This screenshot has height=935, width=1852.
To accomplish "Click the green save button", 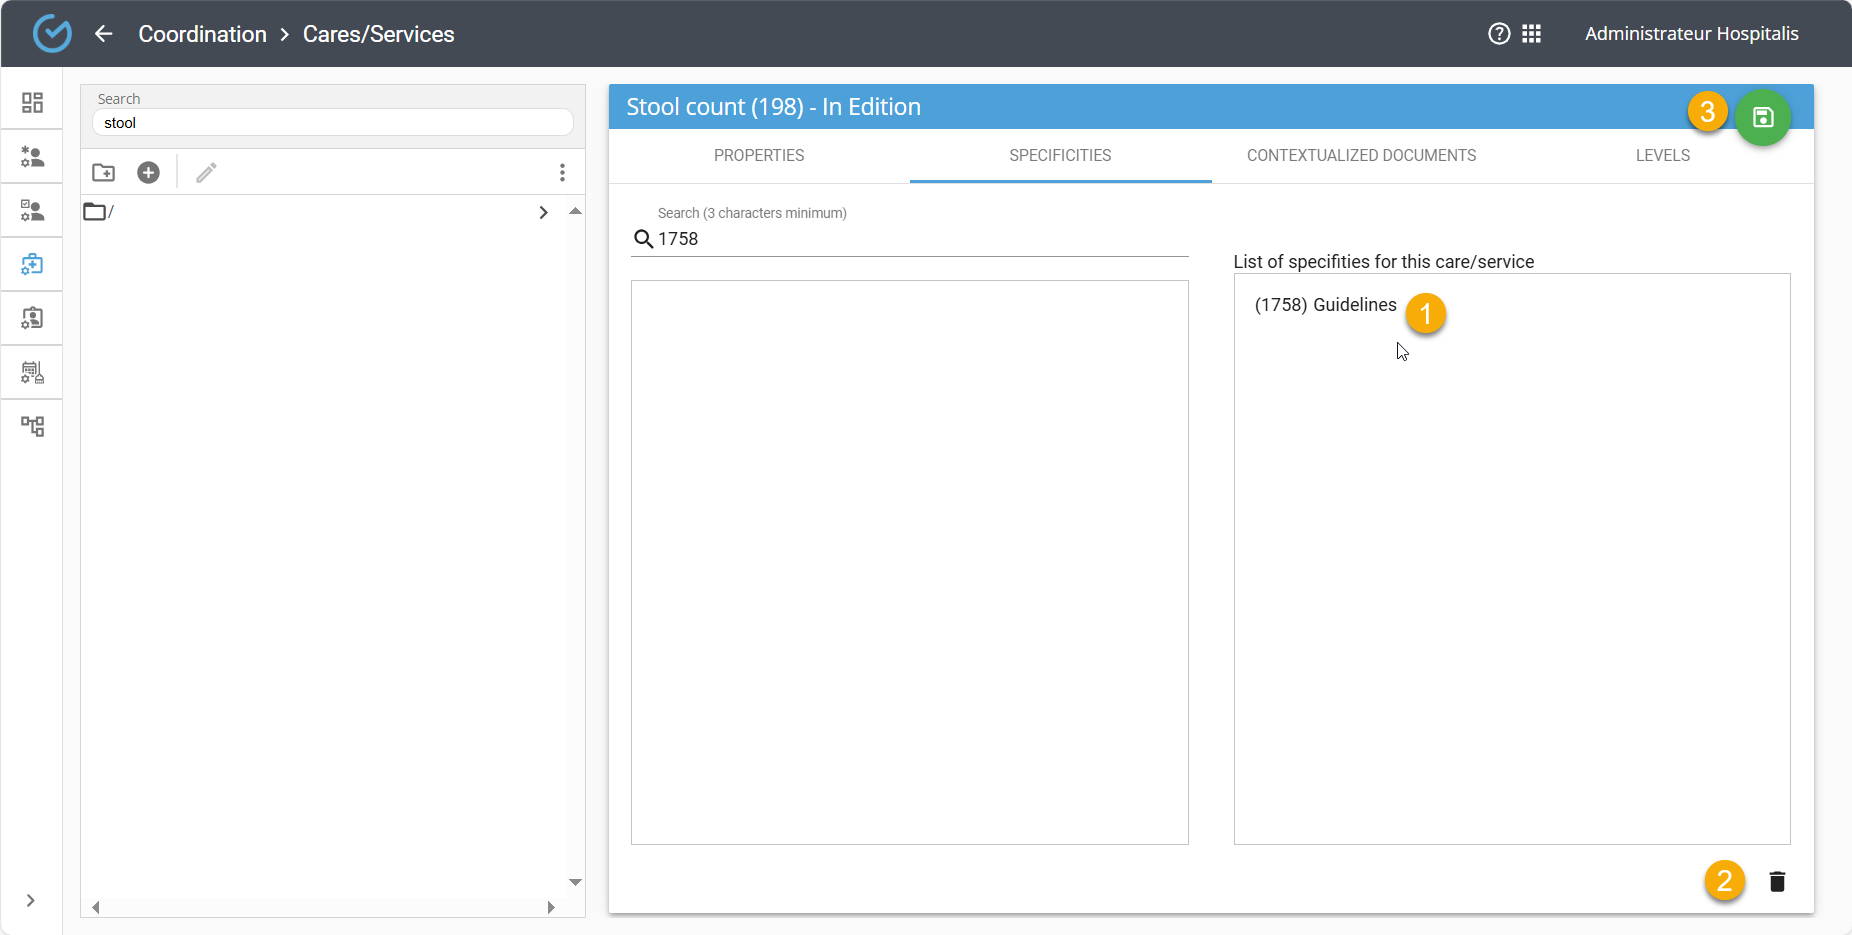I will point(1762,118).
